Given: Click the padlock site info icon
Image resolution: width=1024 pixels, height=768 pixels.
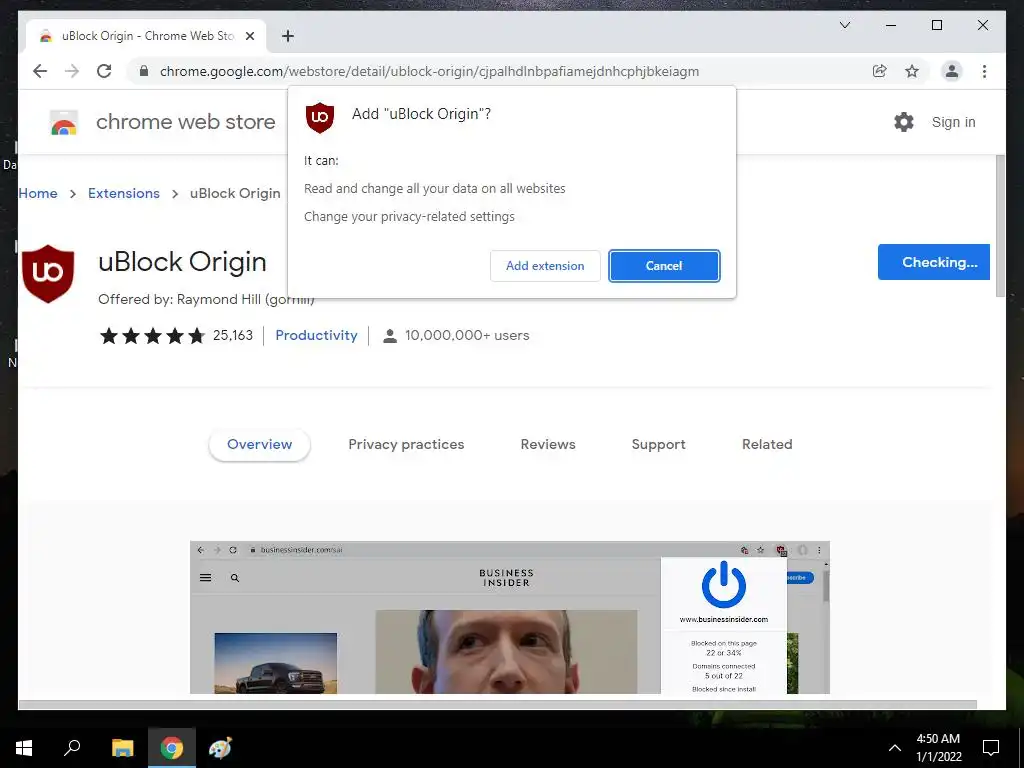Looking at the screenshot, I should point(144,71).
